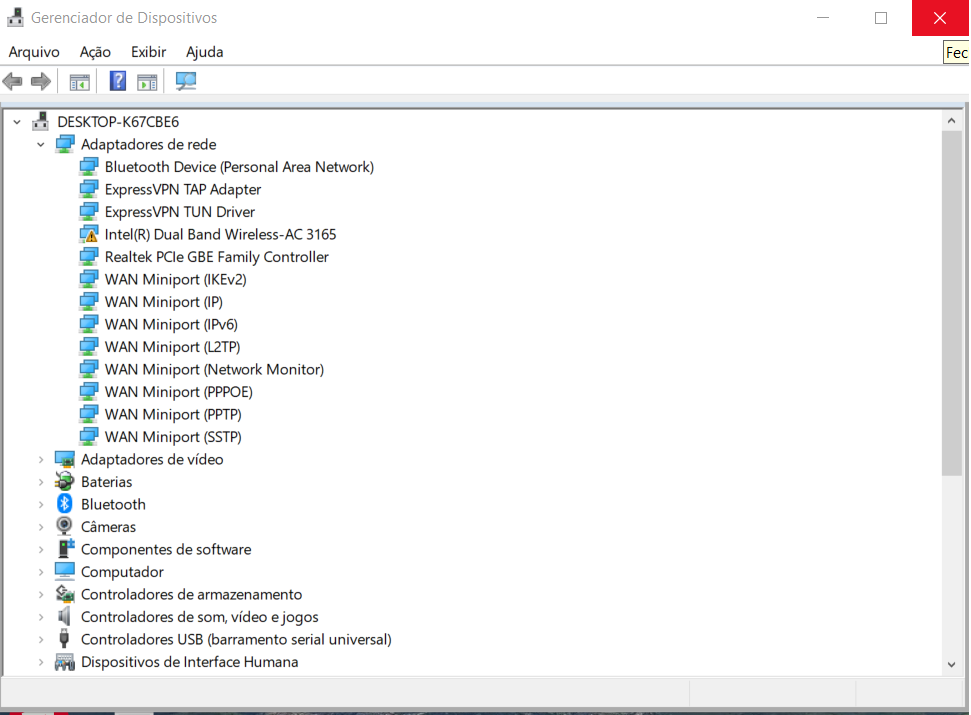Viewport: 971px width, 715px height.
Task: Click the Adaptadores de rede category icon
Action: [x=65, y=144]
